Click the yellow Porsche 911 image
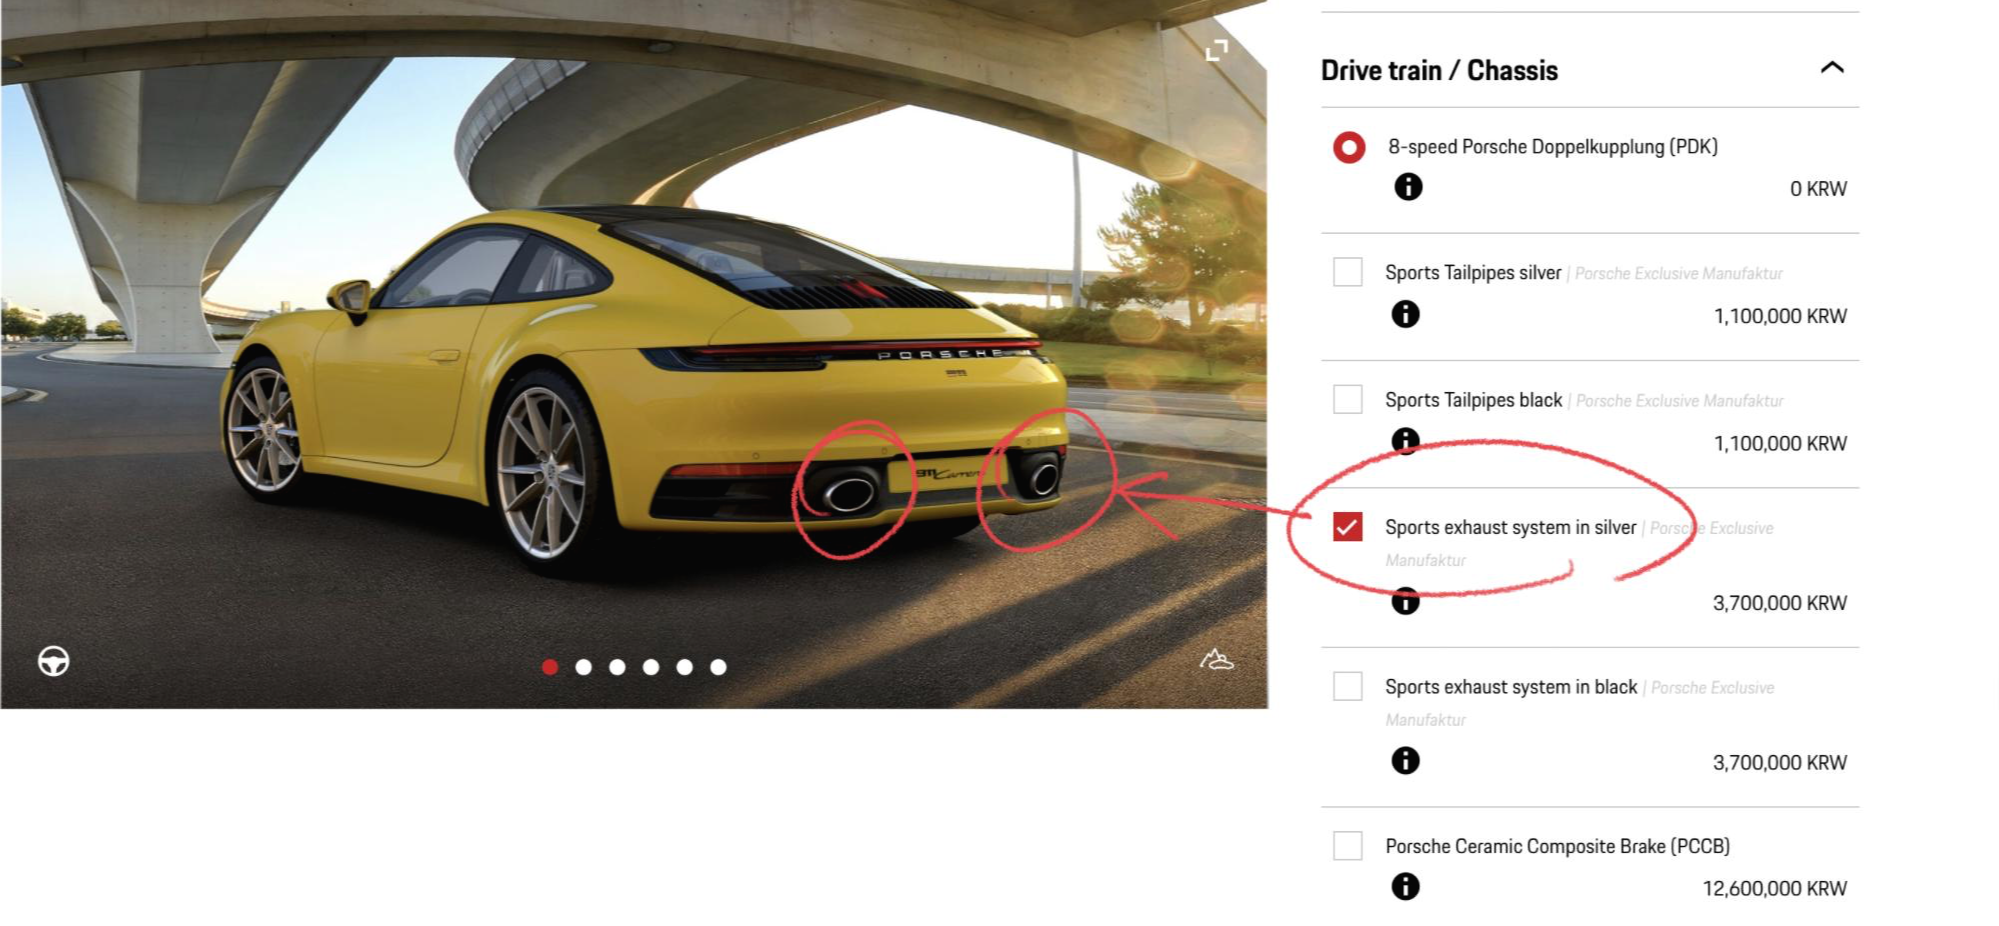1999x926 pixels. tap(634, 354)
